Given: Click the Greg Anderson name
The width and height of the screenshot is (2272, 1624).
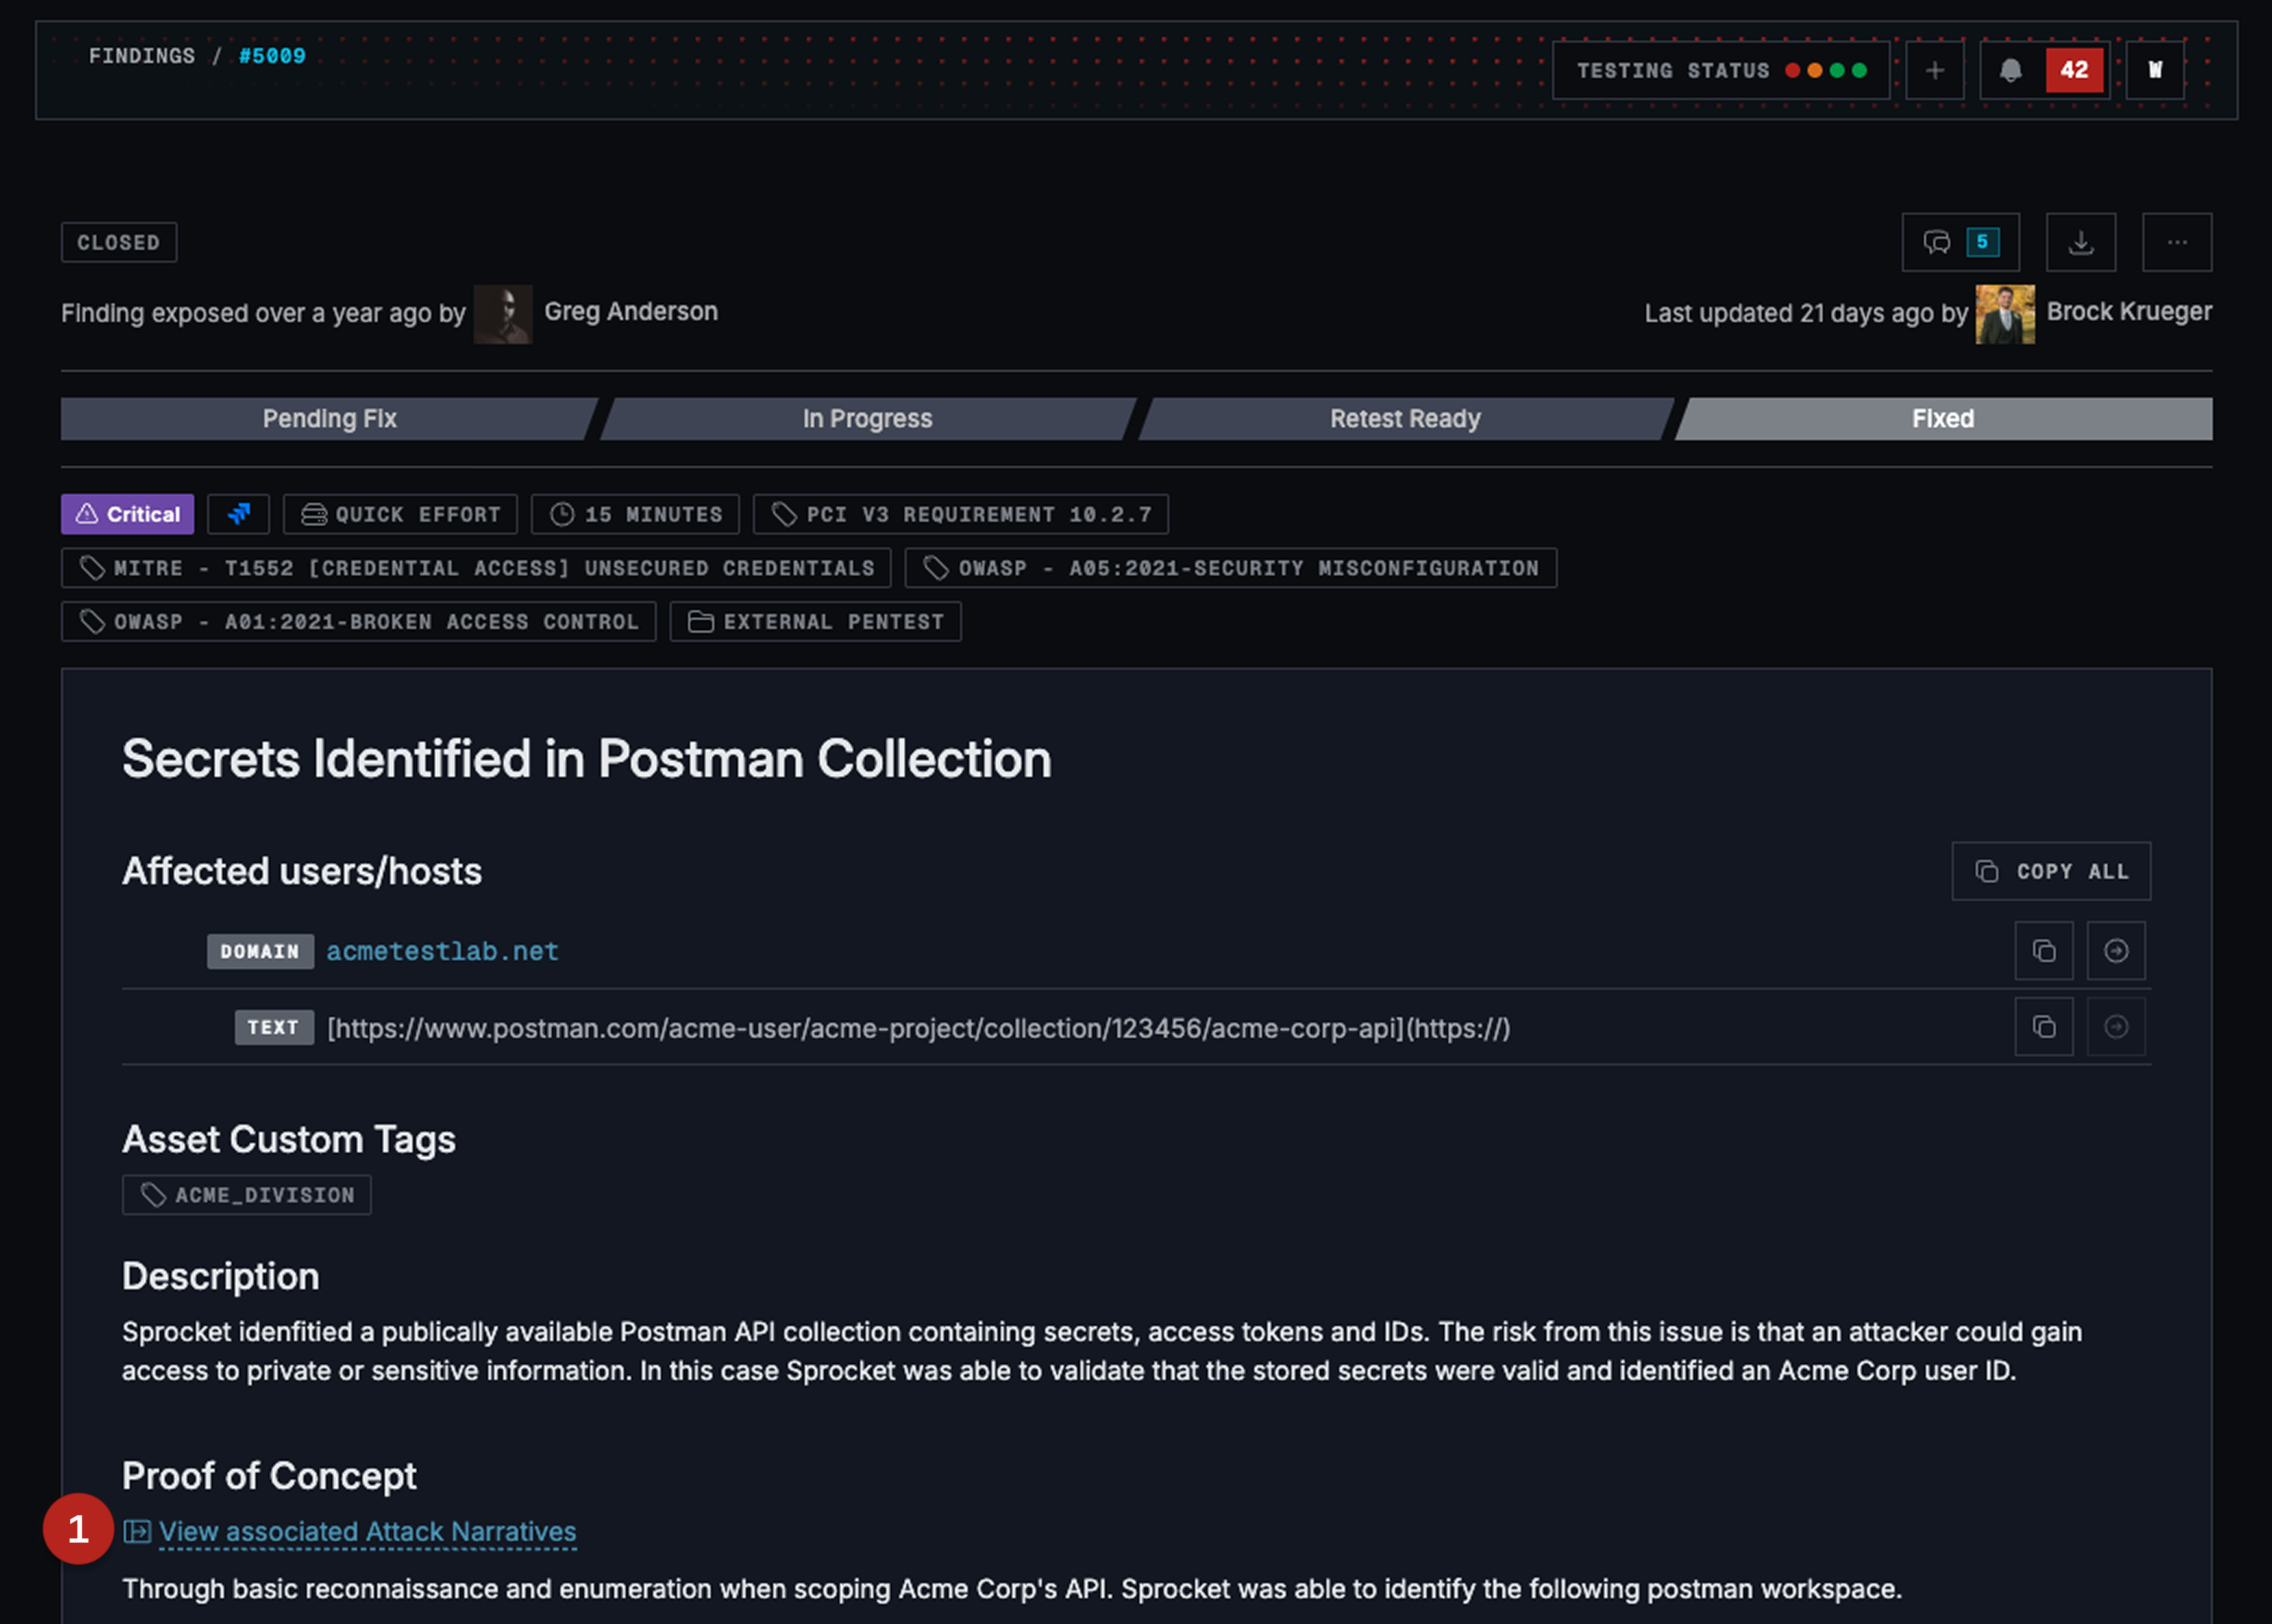Looking at the screenshot, I should coord(631,312).
